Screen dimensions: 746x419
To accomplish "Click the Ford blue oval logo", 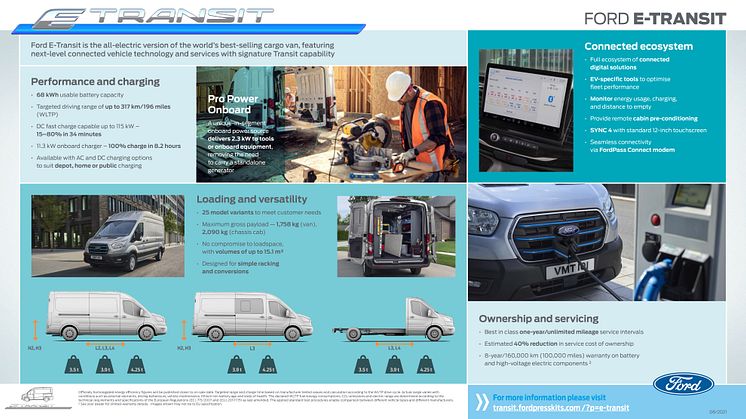I will point(683,384).
